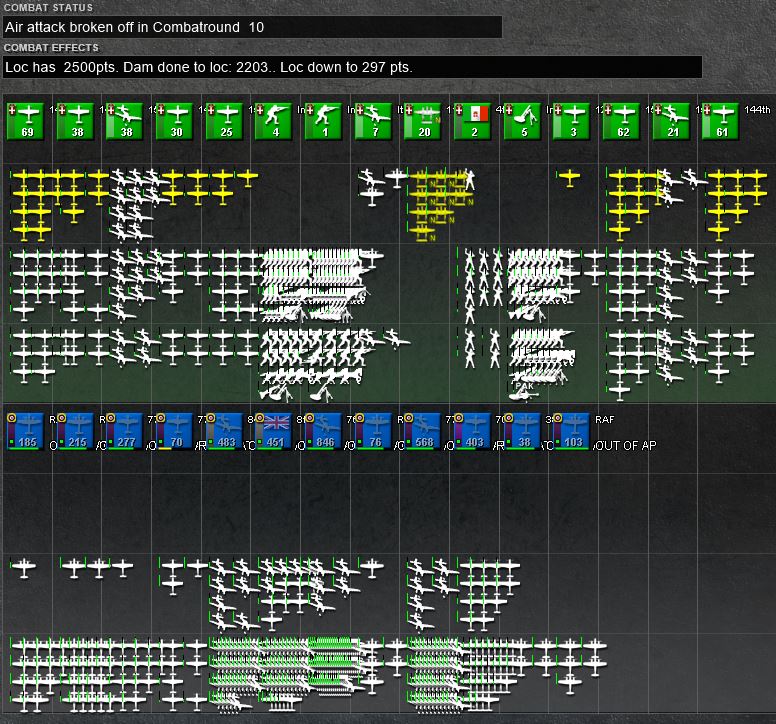Select blue air unit numbered 103

coord(572,432)
